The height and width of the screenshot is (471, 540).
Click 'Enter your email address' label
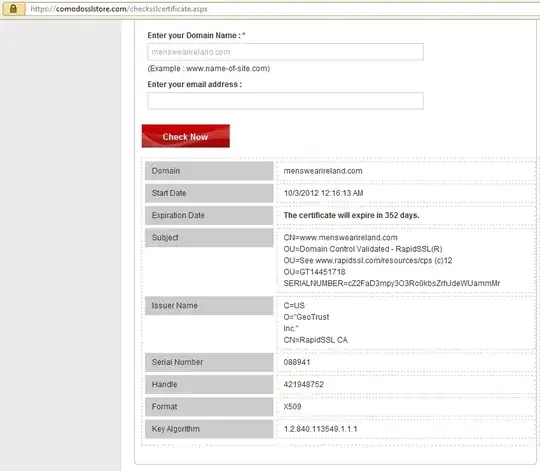tap(195, 84)
